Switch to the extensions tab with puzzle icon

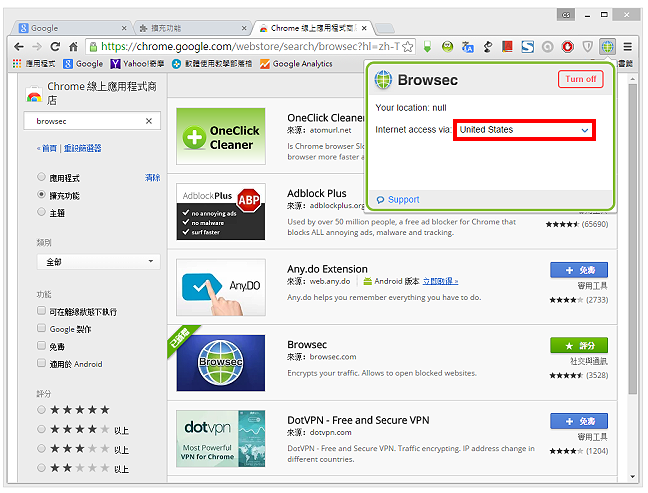point(192,28)
